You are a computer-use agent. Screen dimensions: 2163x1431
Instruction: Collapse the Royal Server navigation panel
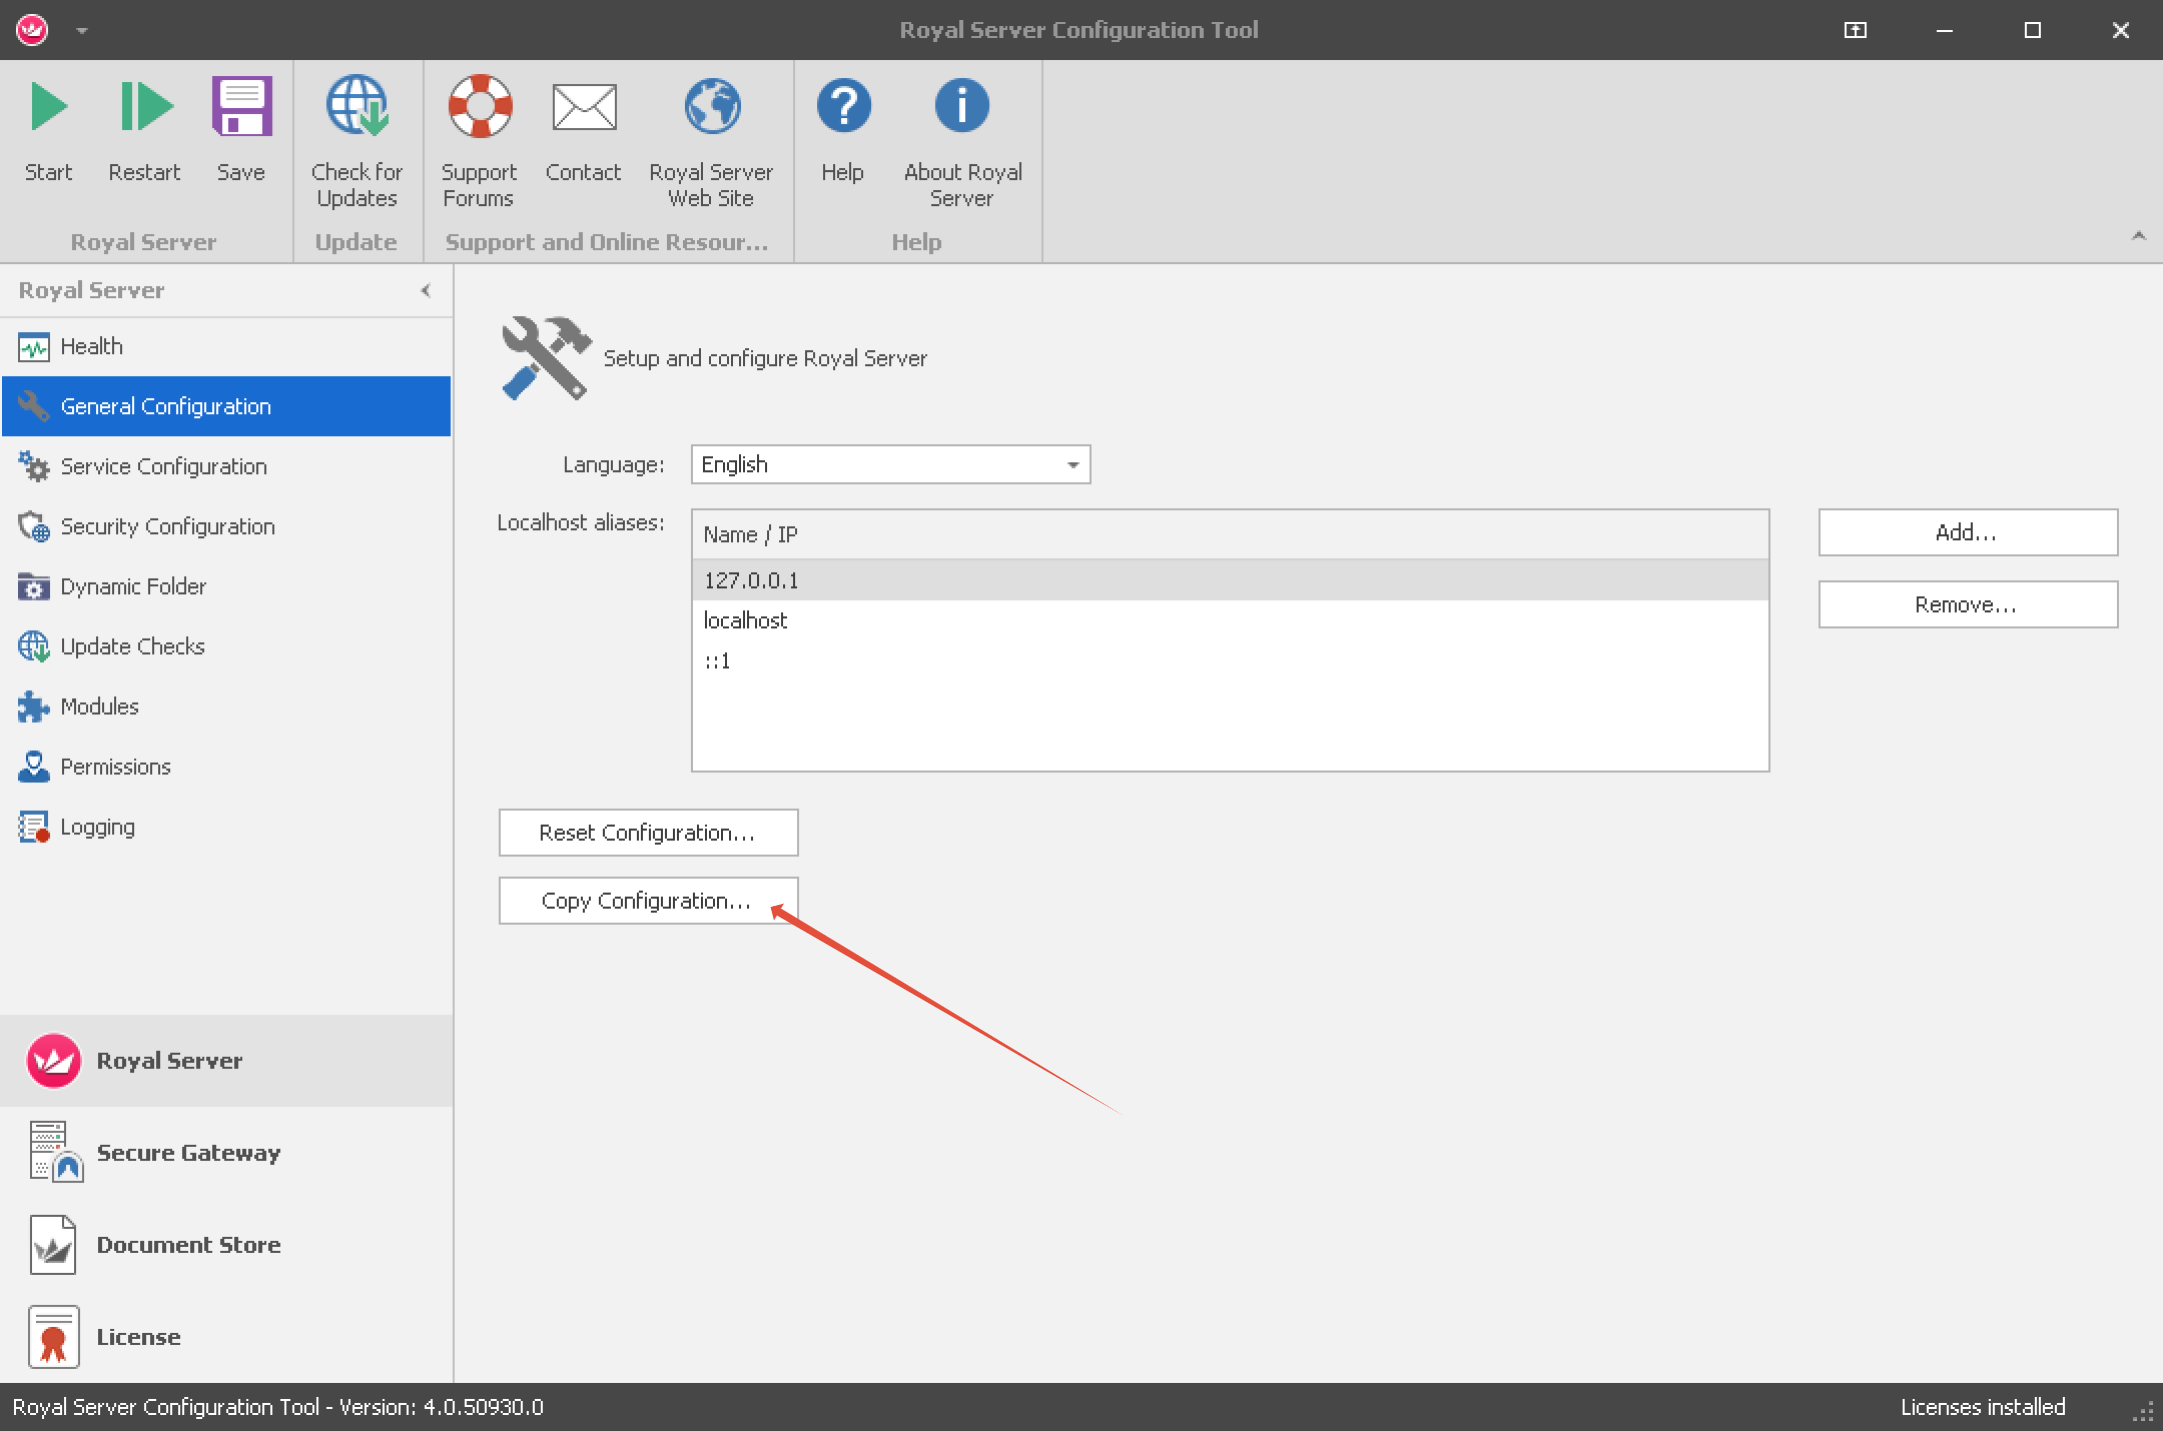(426, 291)
